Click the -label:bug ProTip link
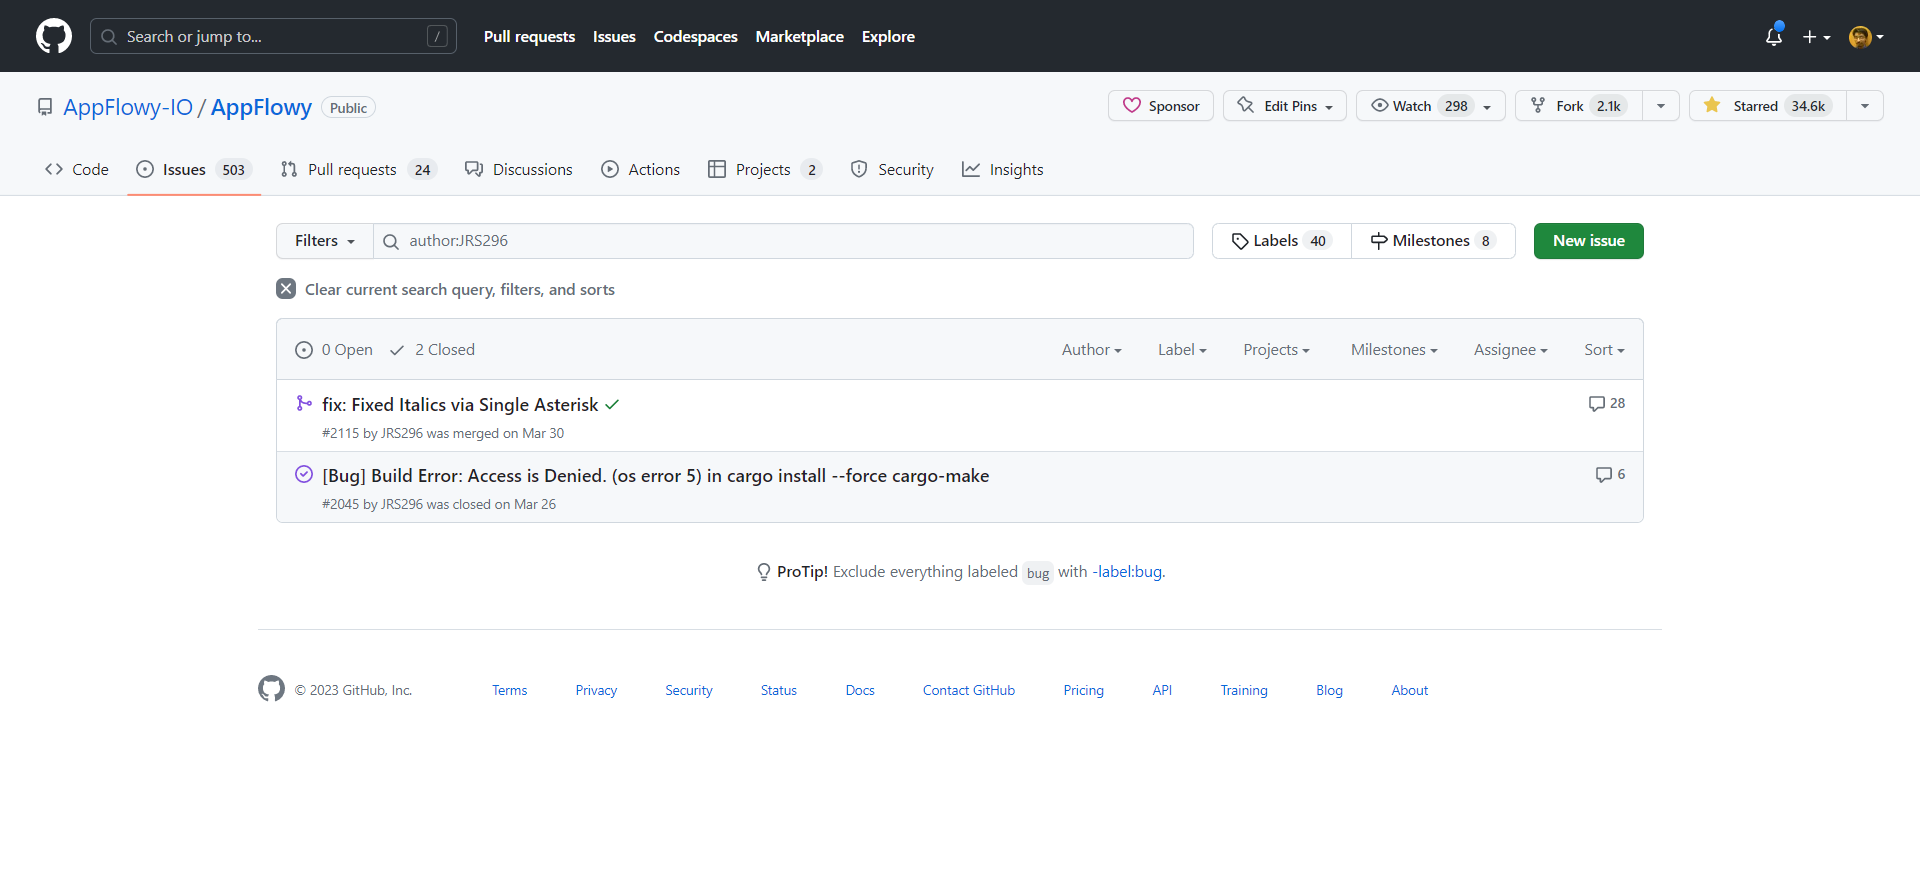 point(1127,572)
